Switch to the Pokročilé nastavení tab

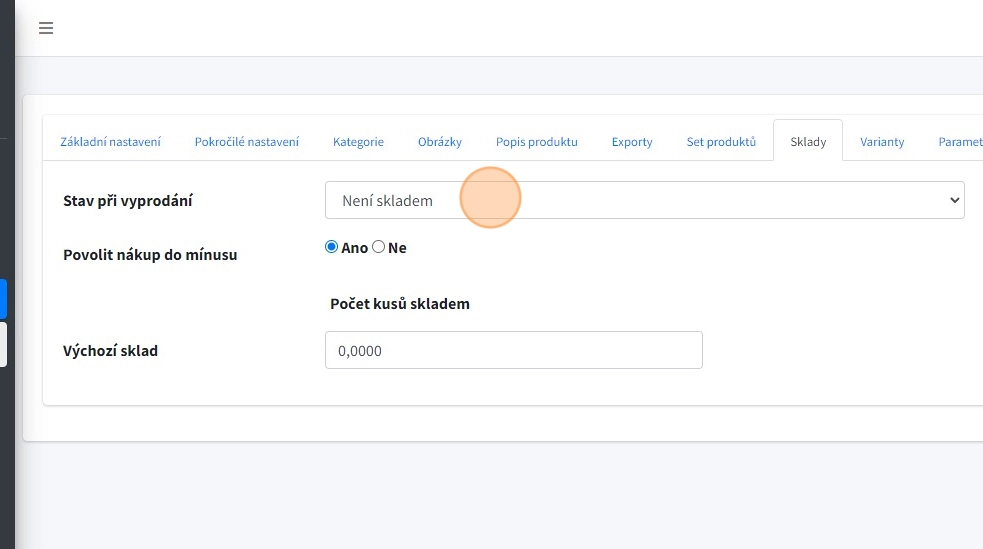click(x=246, y=142)
